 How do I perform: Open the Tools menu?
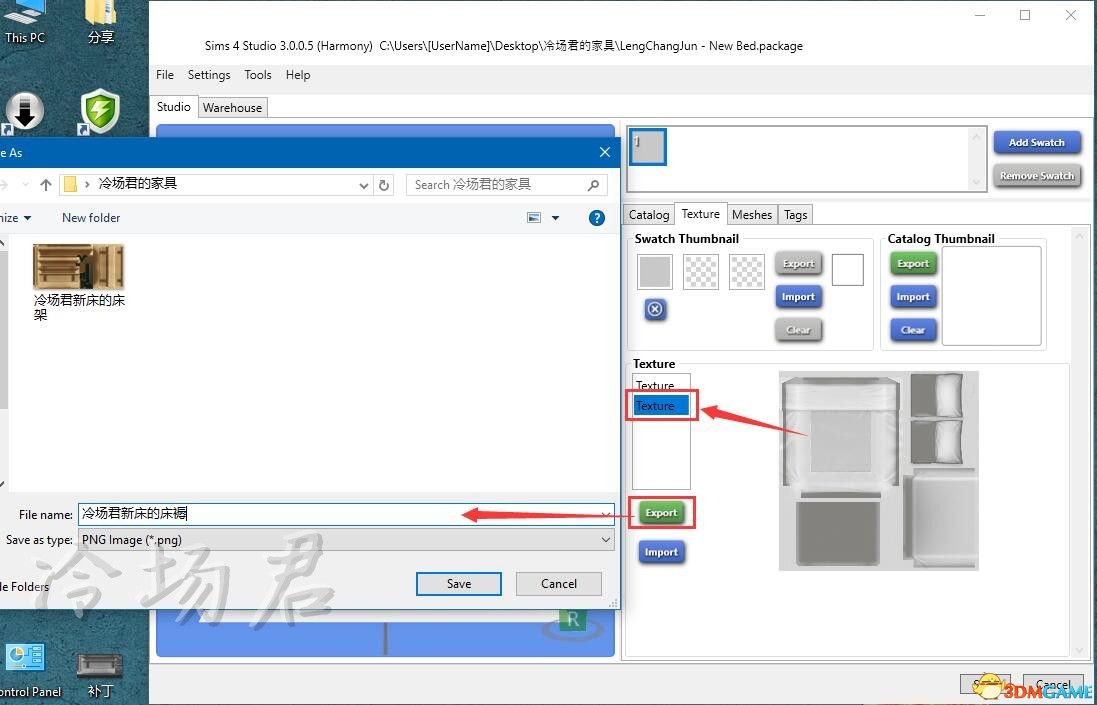point(257,75)
